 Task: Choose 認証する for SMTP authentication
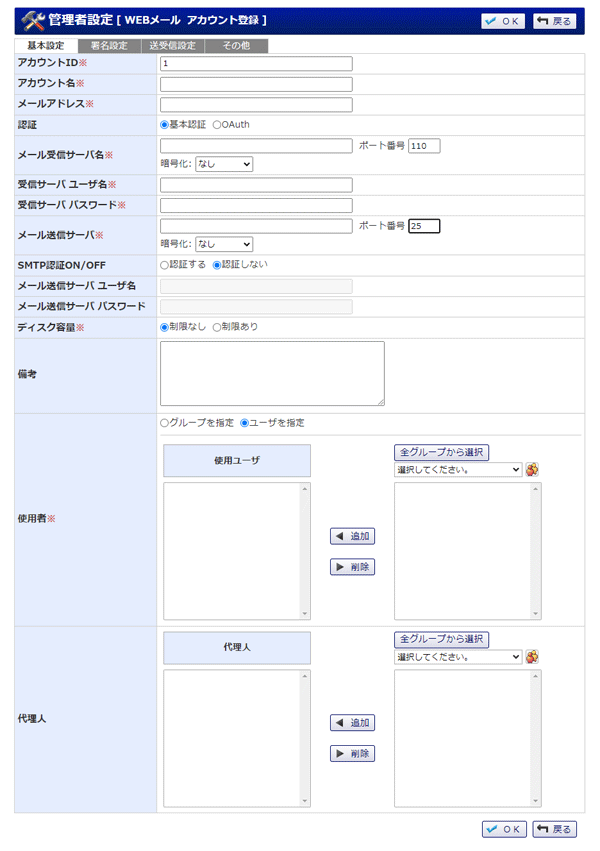tap(164, 265)
